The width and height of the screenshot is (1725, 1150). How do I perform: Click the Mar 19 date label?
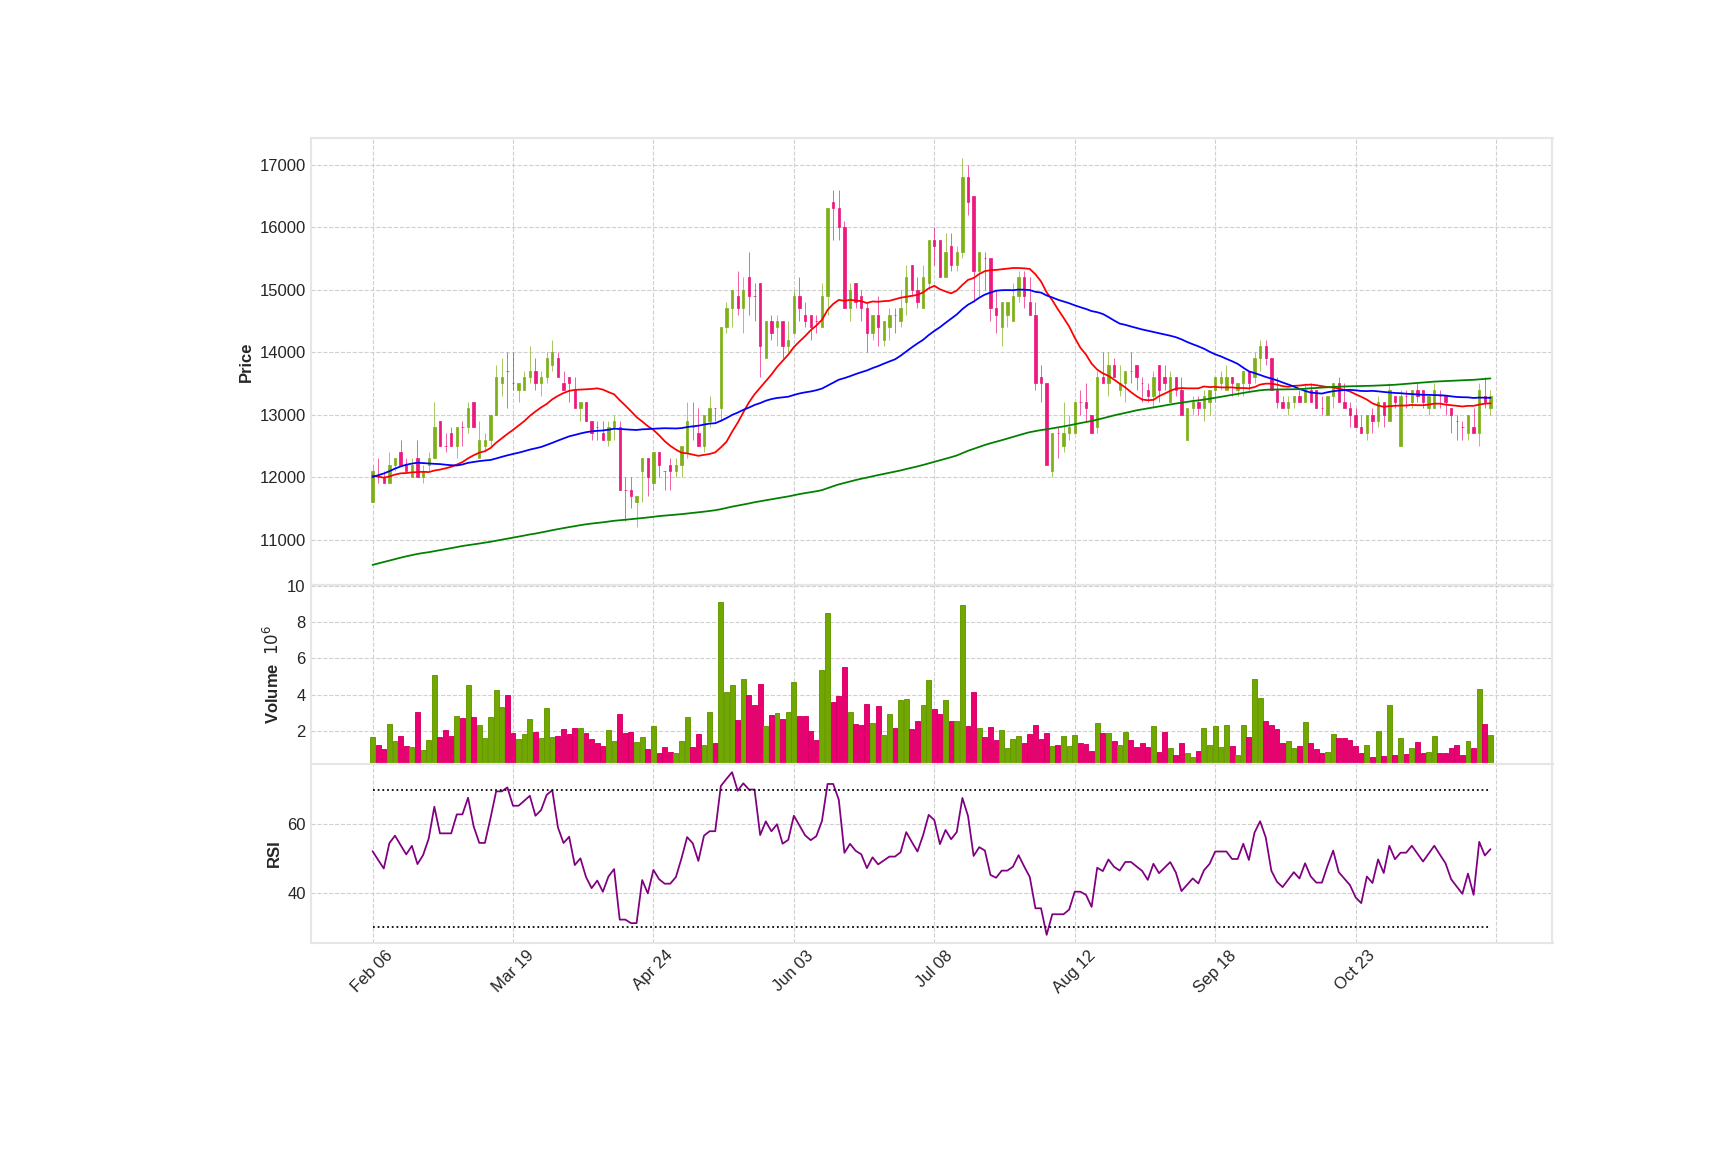511,971
